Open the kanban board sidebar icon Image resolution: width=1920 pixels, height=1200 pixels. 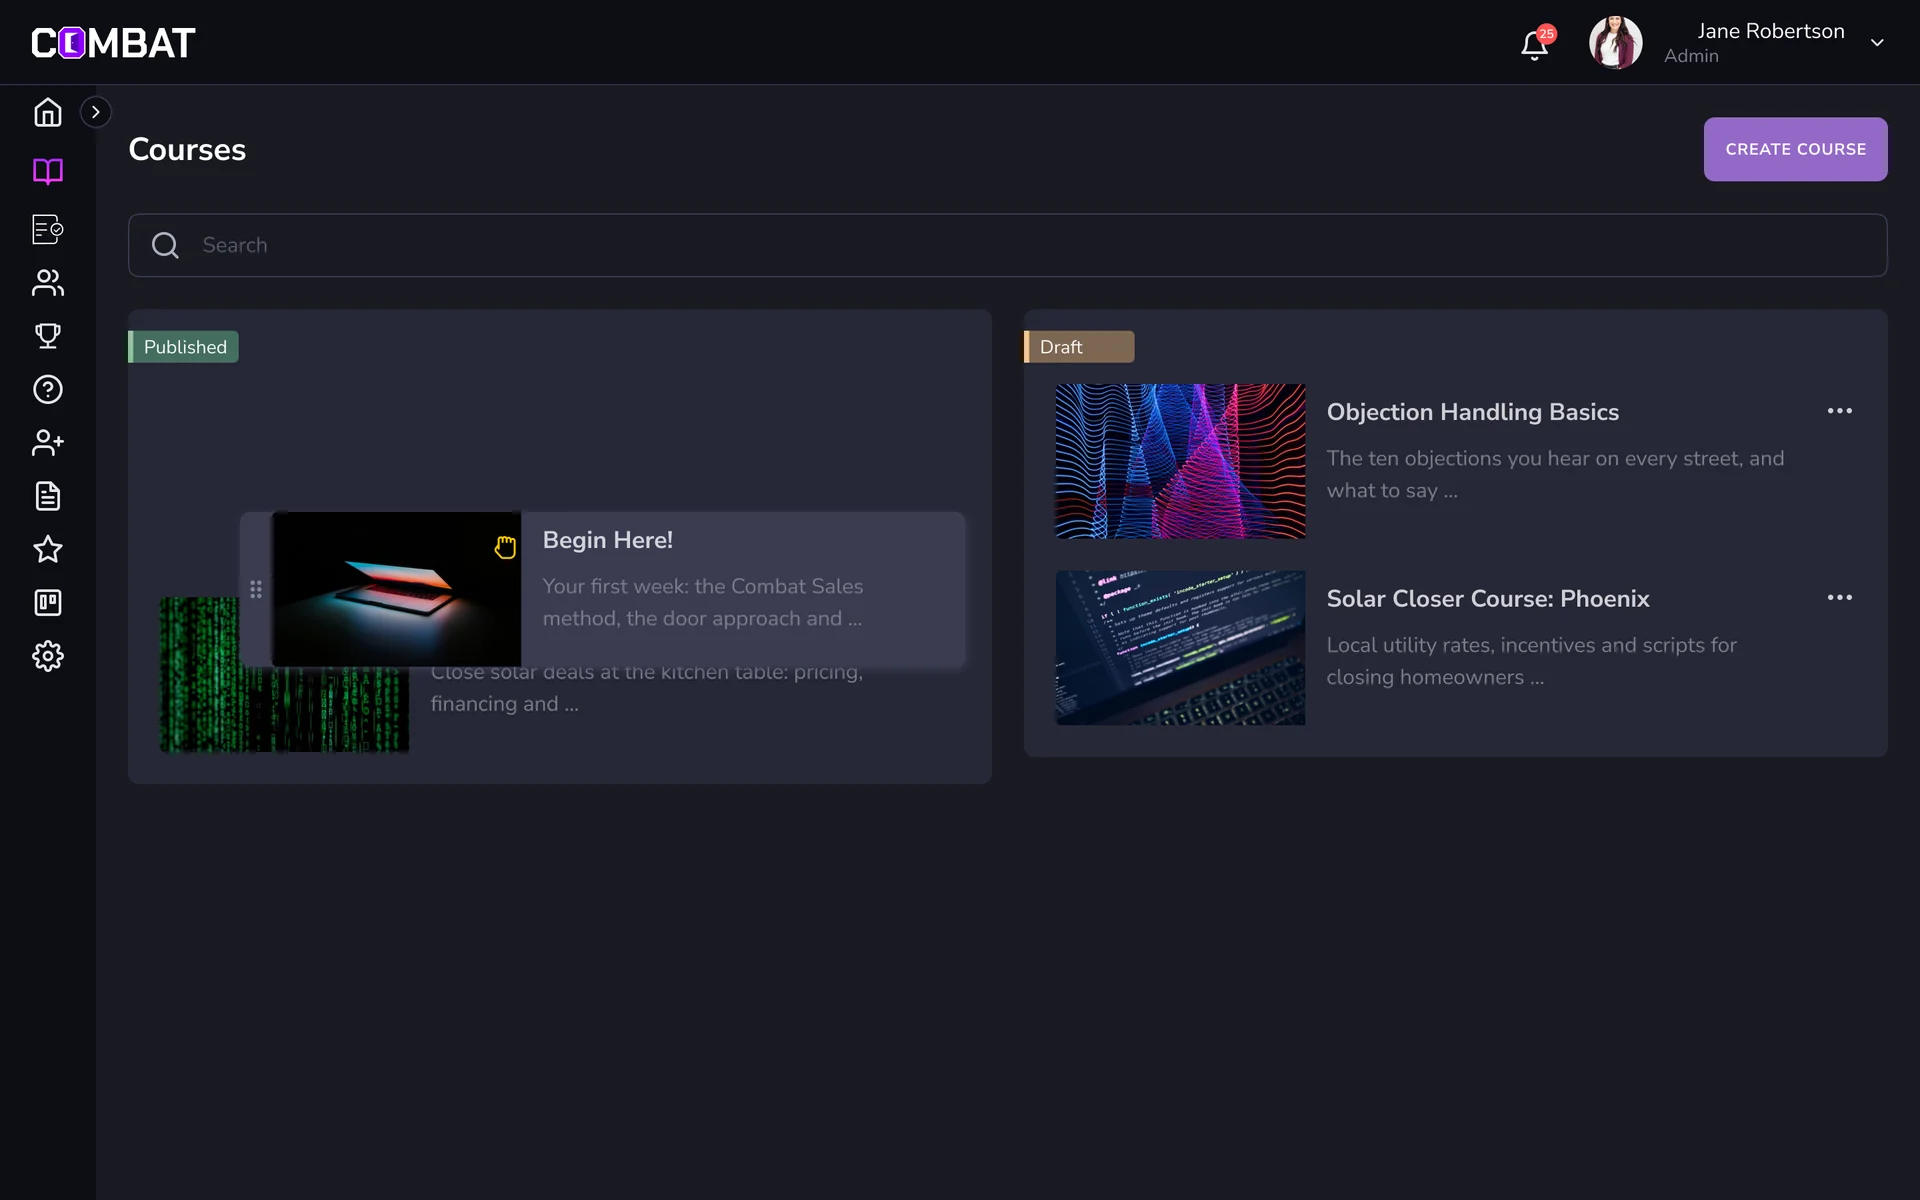[48, 602]
